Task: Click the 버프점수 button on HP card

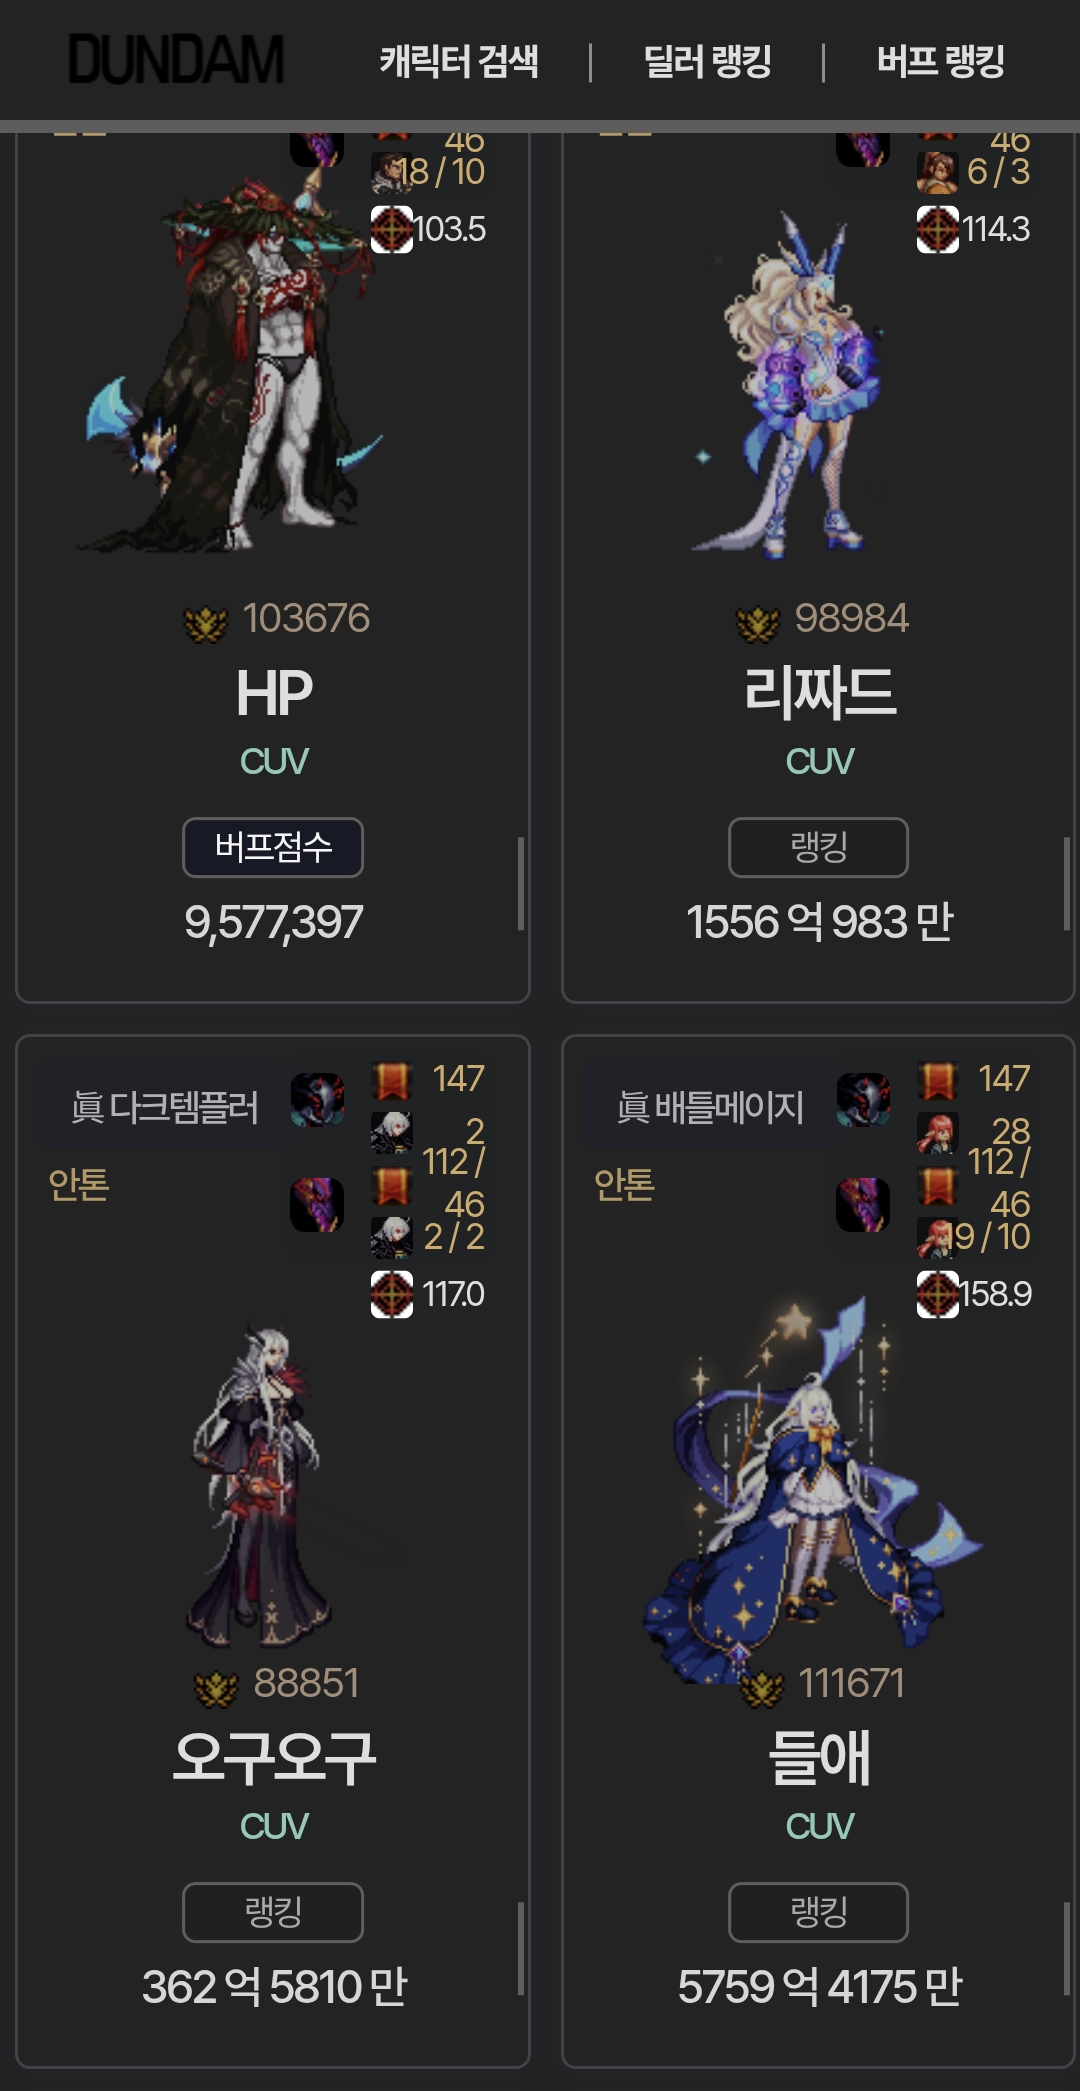Action: point(273,847)
